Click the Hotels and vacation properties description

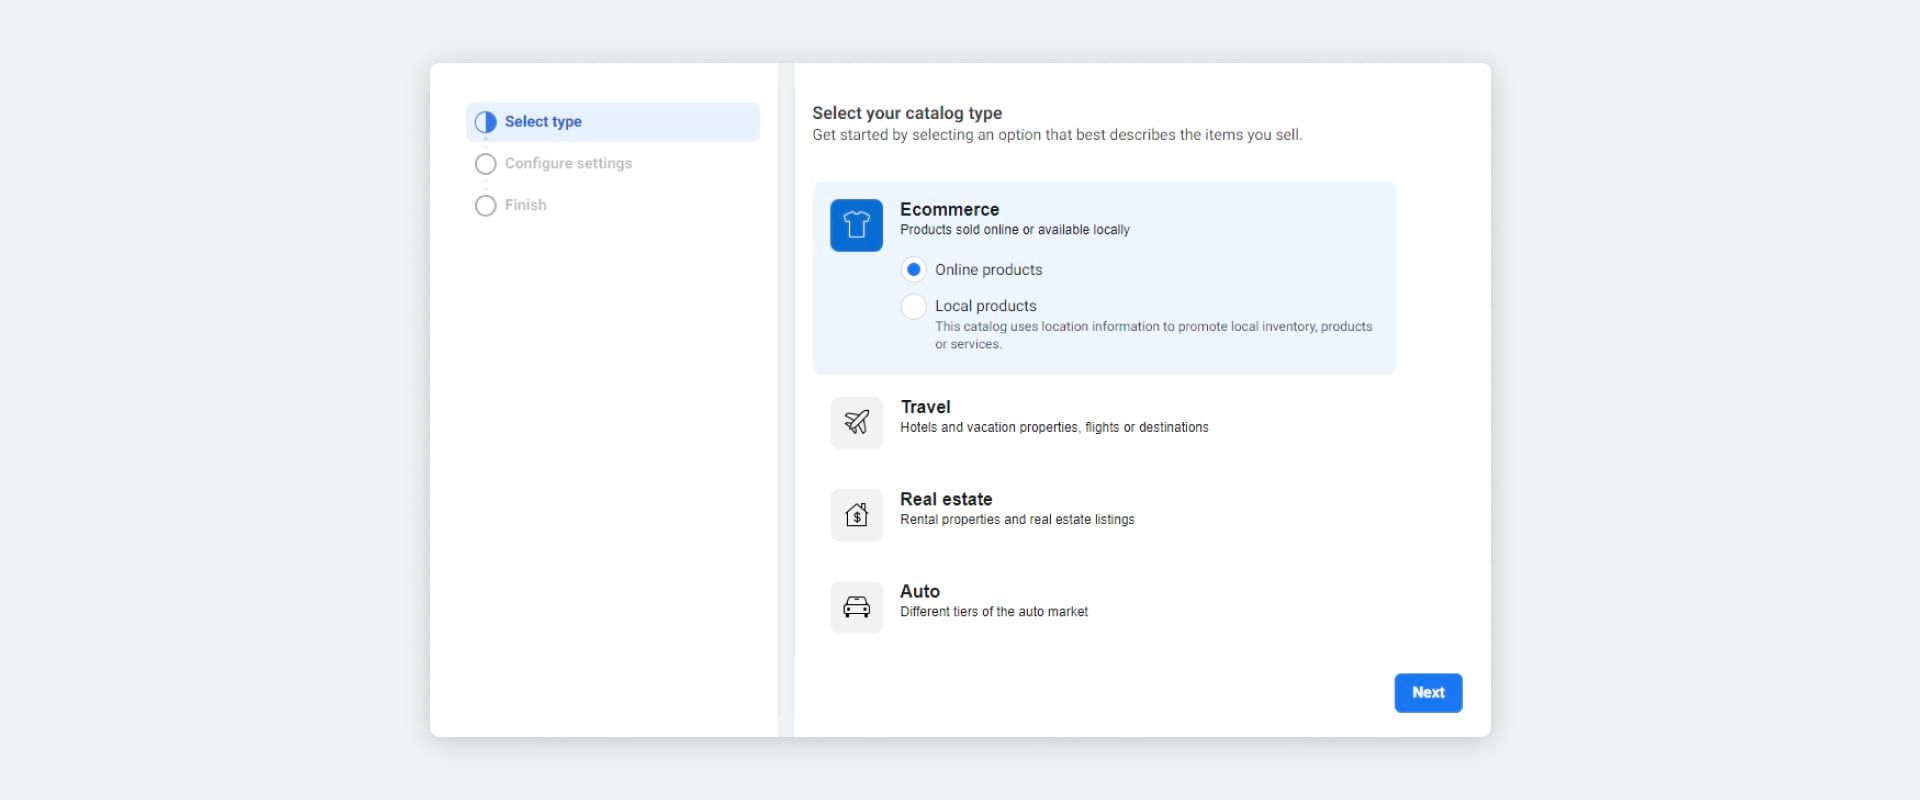click(x=1054, y=427)
